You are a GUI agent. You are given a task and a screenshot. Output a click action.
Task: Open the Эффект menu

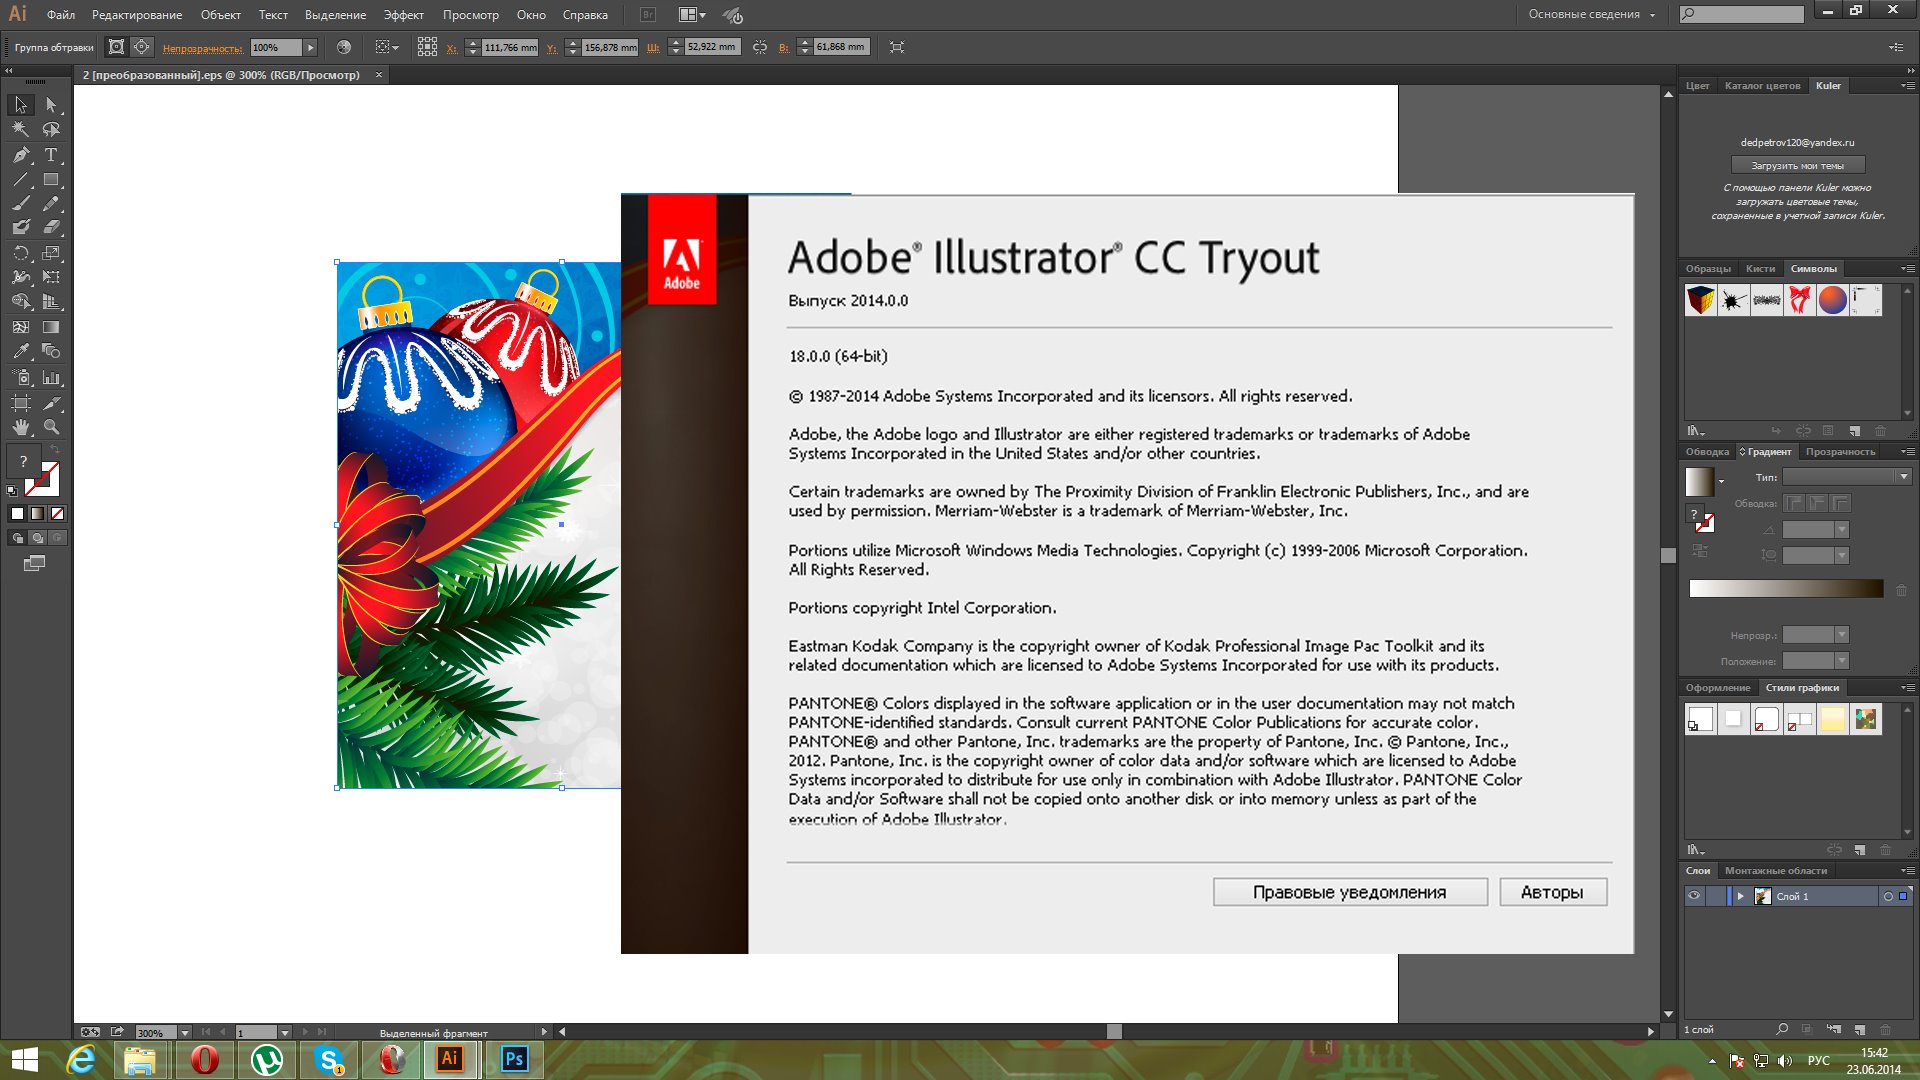pos(404,15)
